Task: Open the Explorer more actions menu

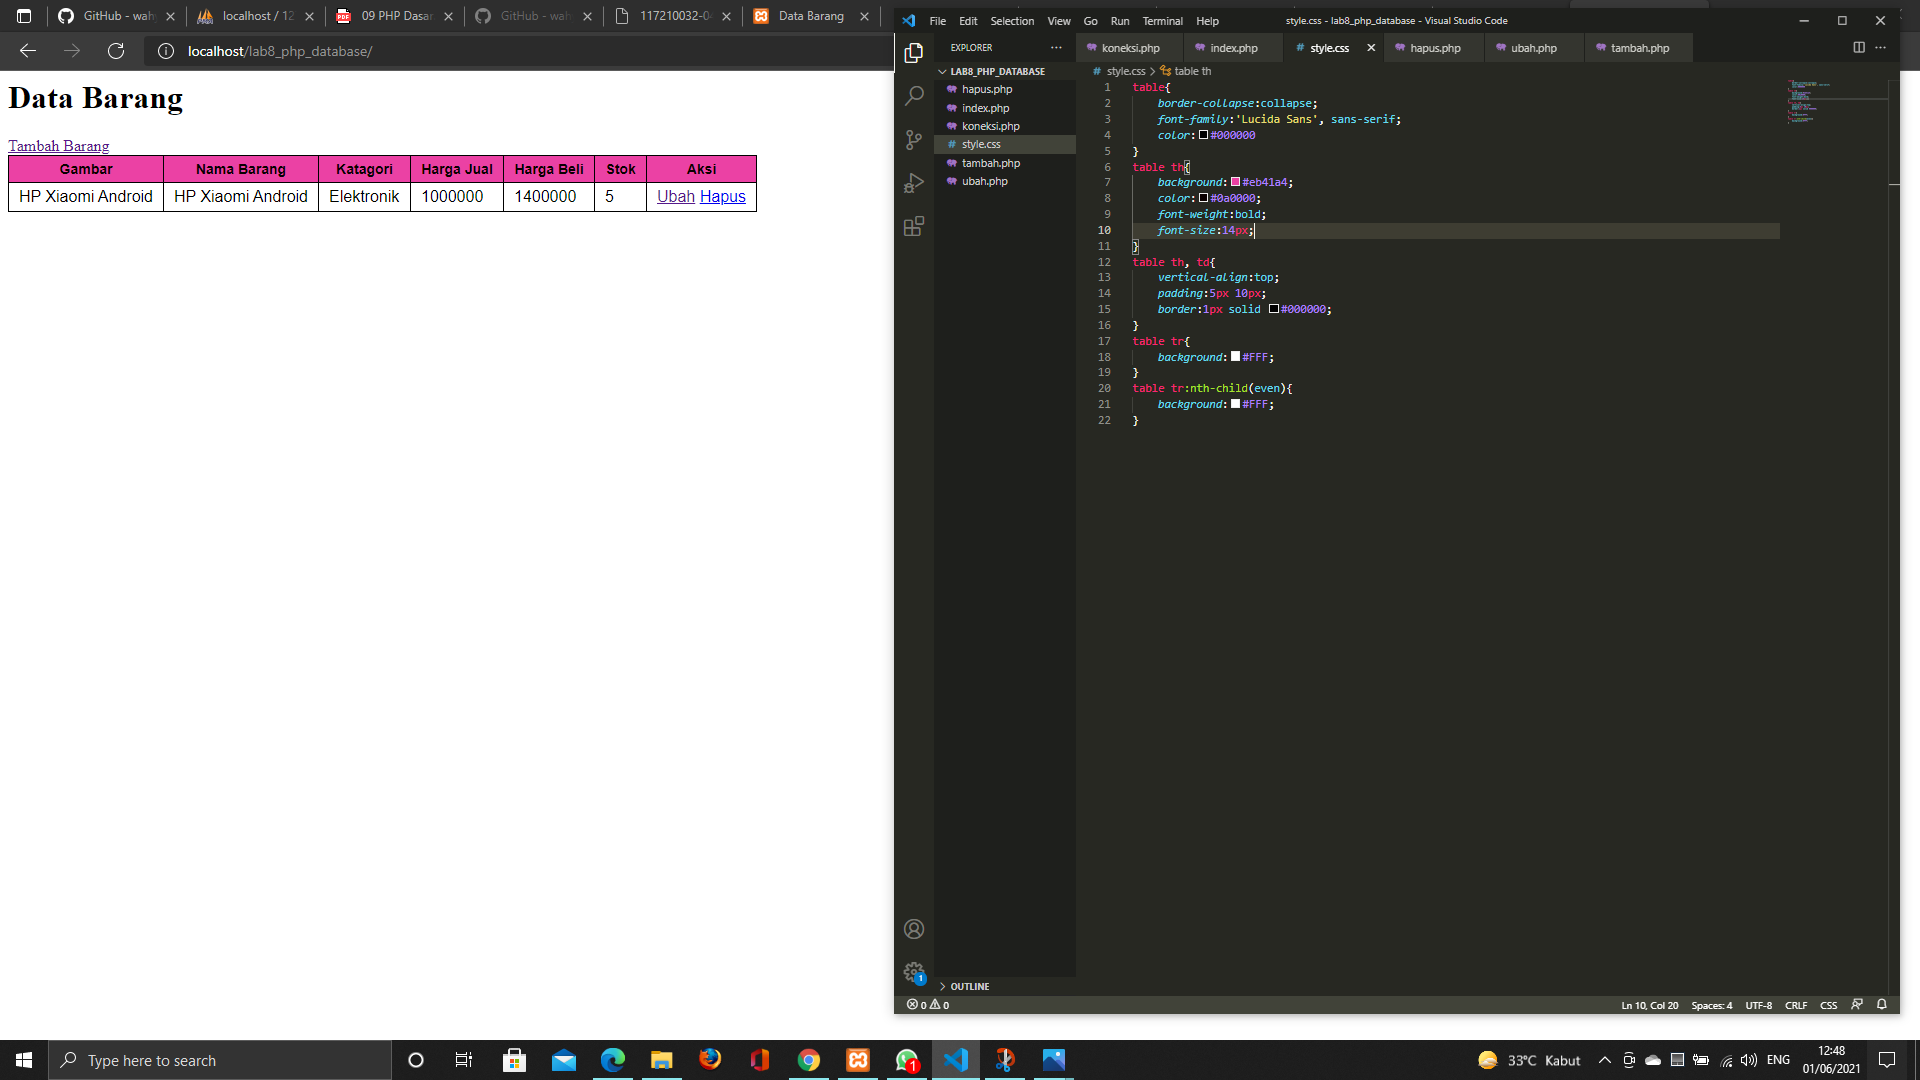Action: [1056, 47]
